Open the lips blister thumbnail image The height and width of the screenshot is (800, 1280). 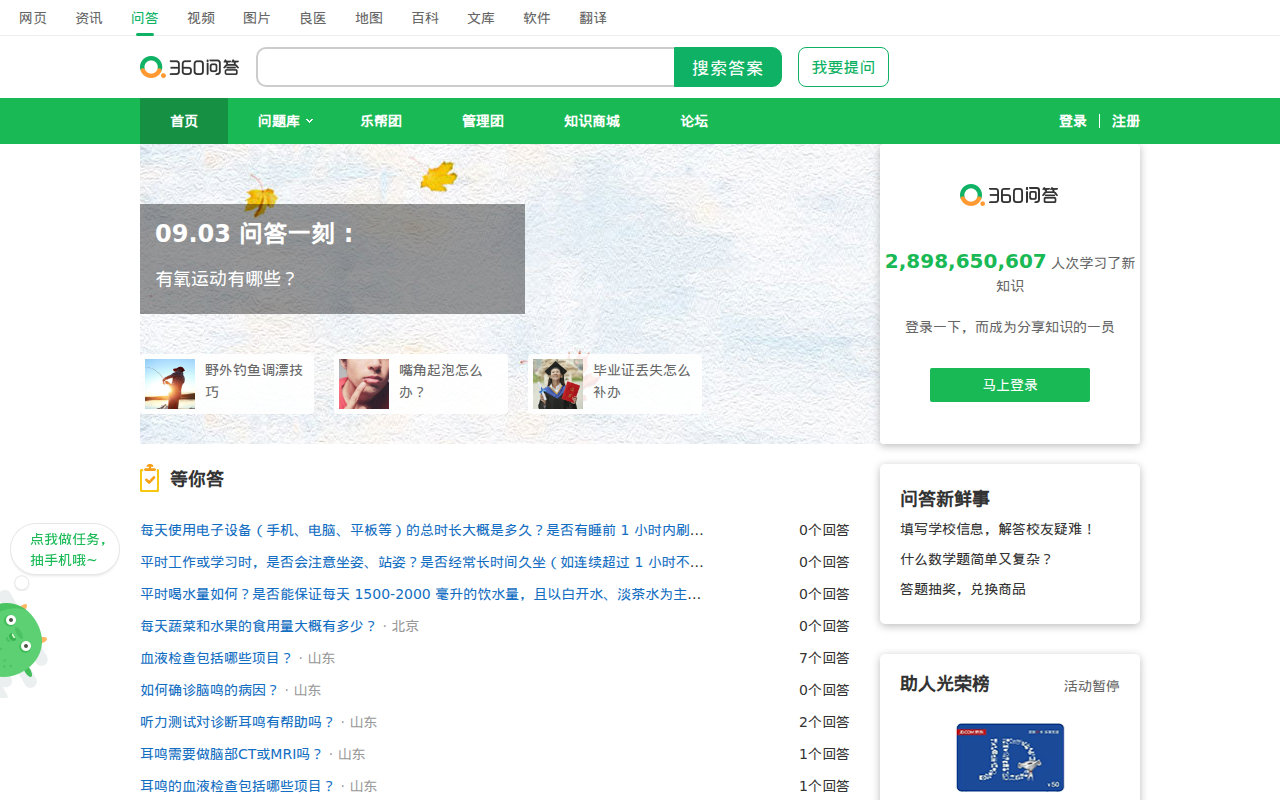click(x=364, y=384)
